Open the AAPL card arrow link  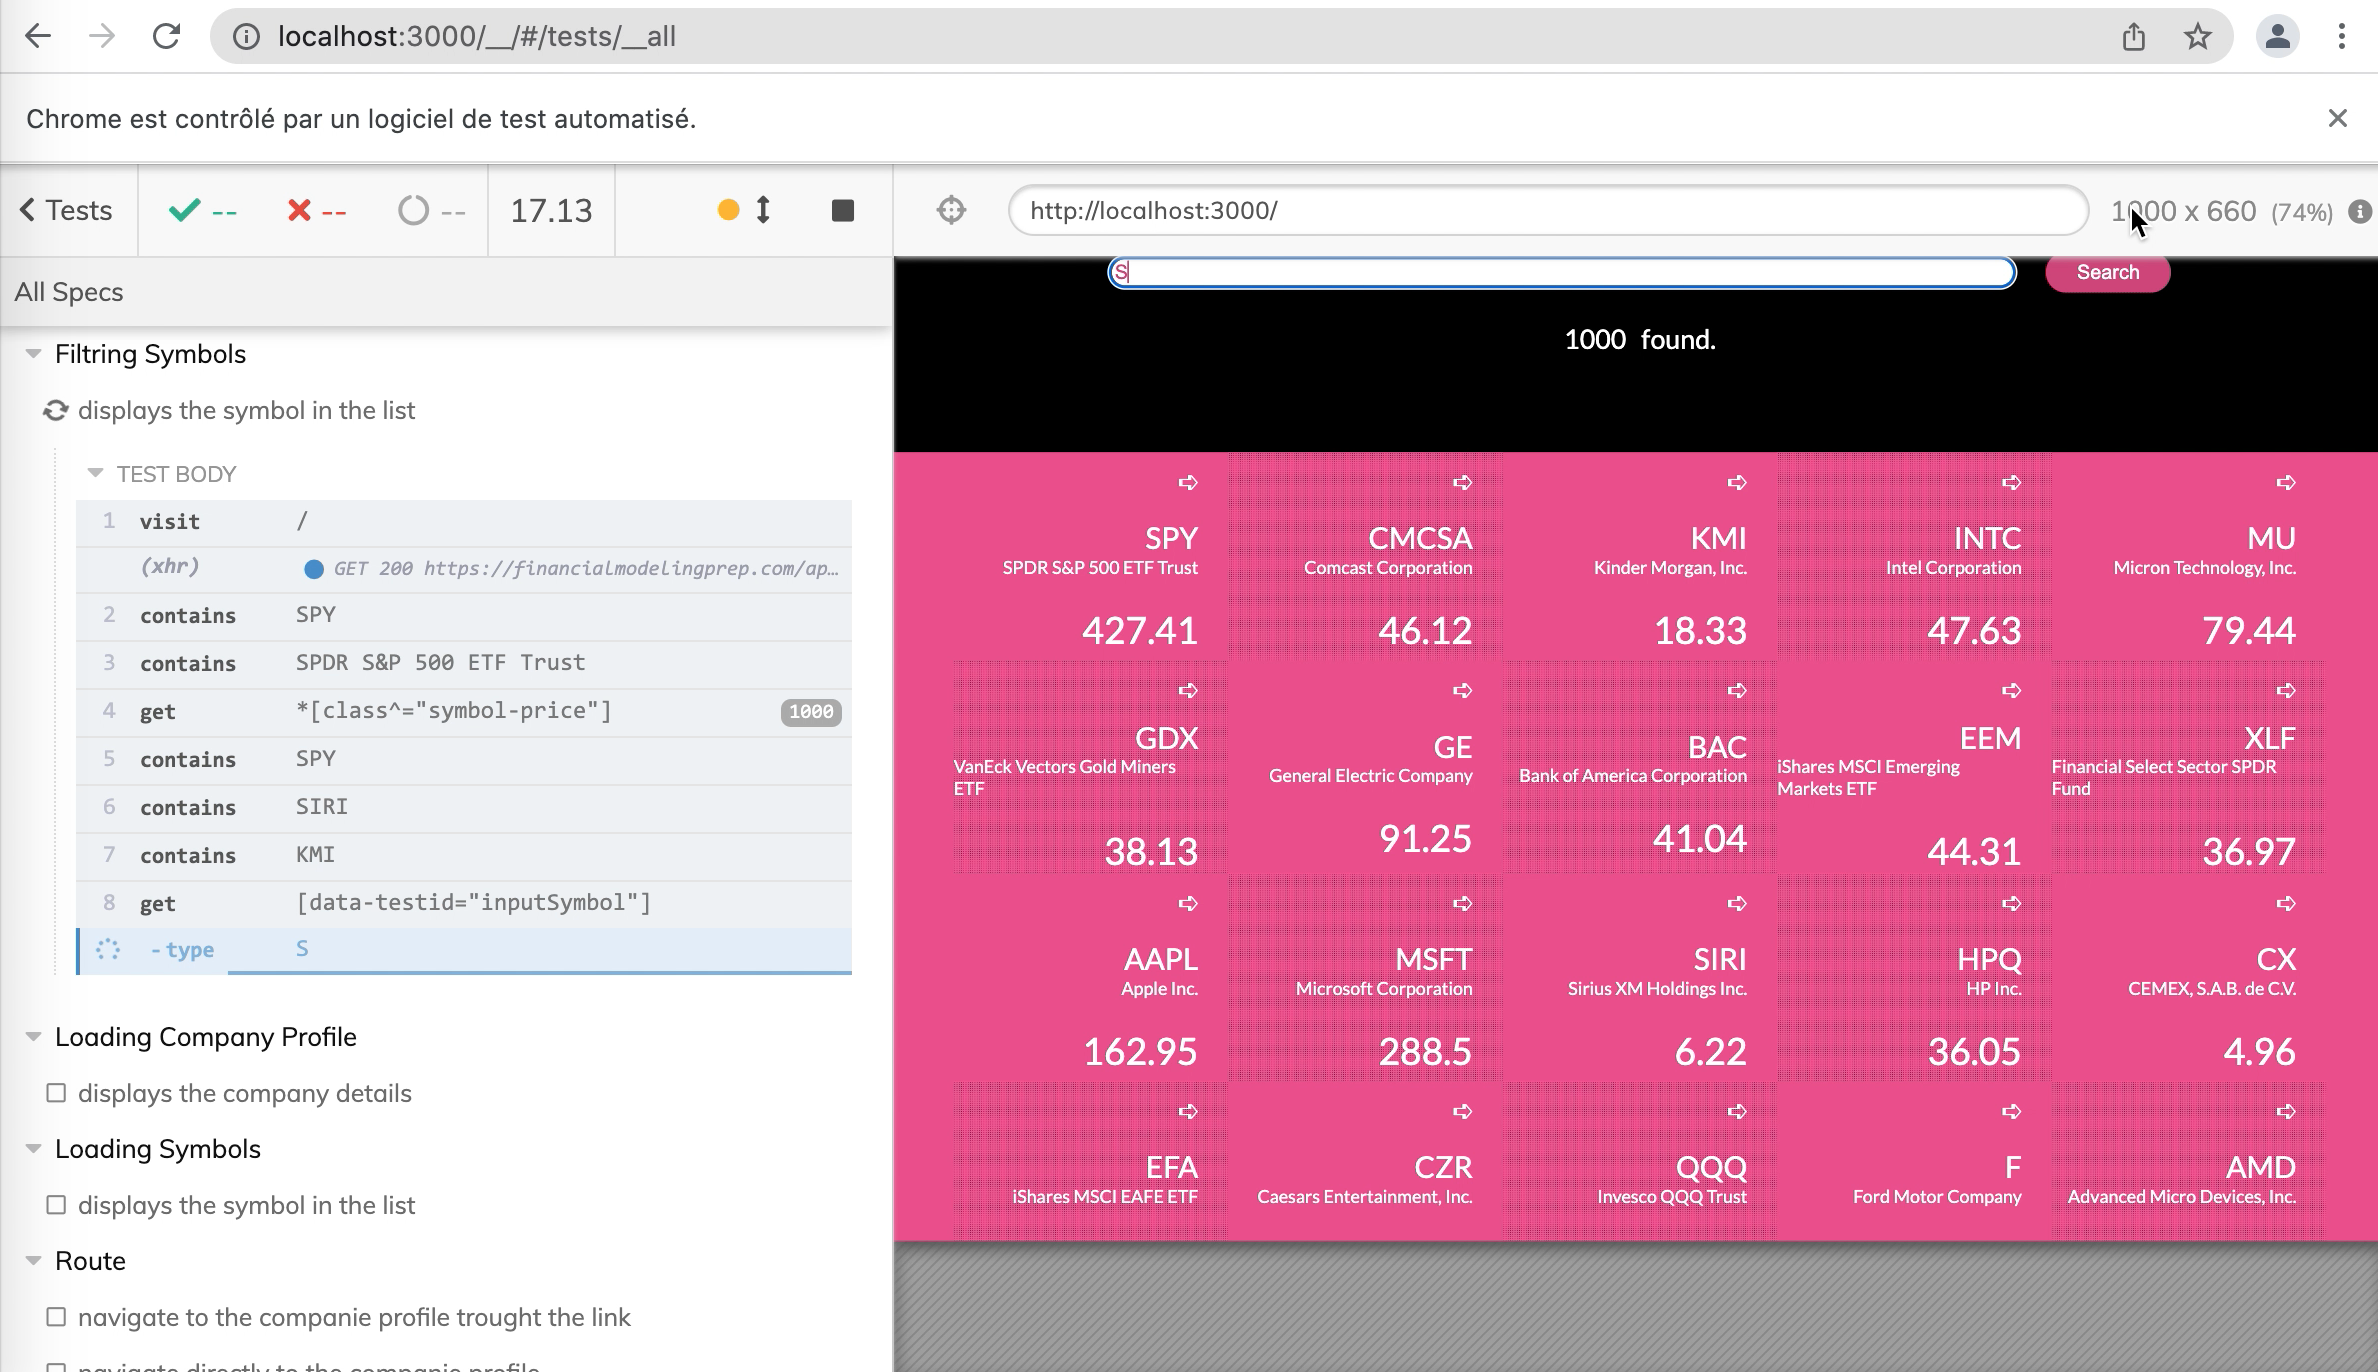[x=1187, y=904]
